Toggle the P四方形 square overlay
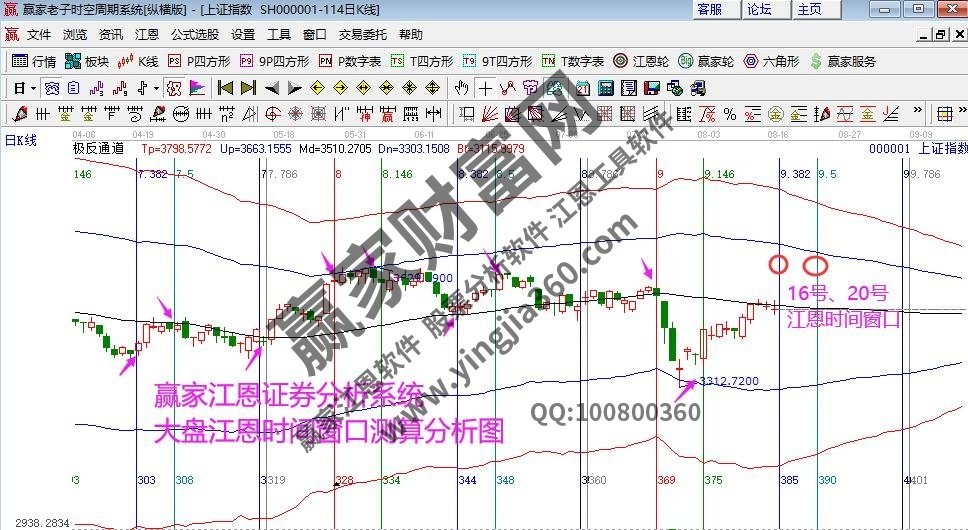This screenshot has height=530, width=968. click(200, 61)
